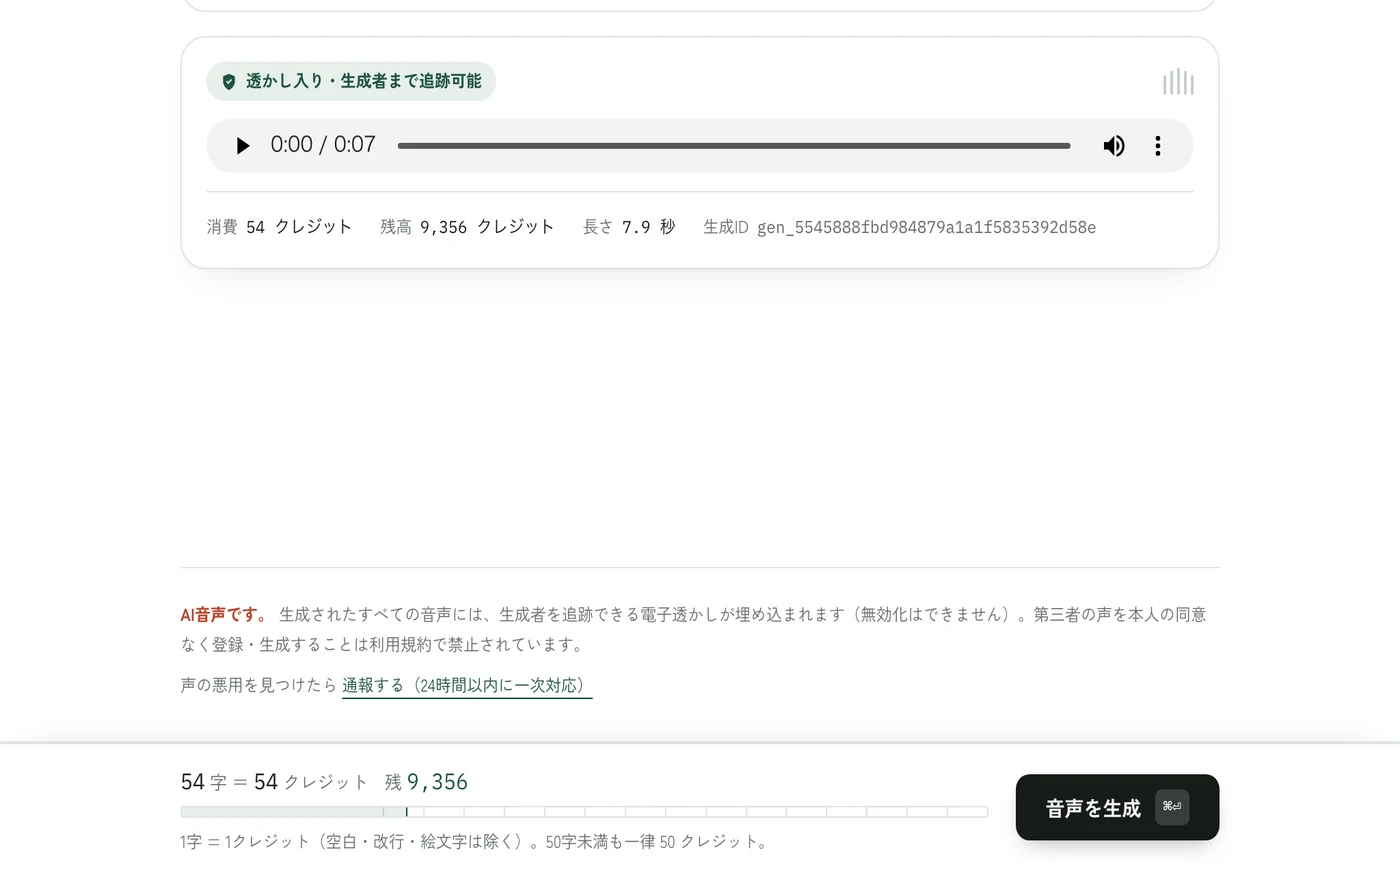Click the 残高 9,356 クレジット value
The height and width of the screenshot is (875, 1400).
[467, 227]
